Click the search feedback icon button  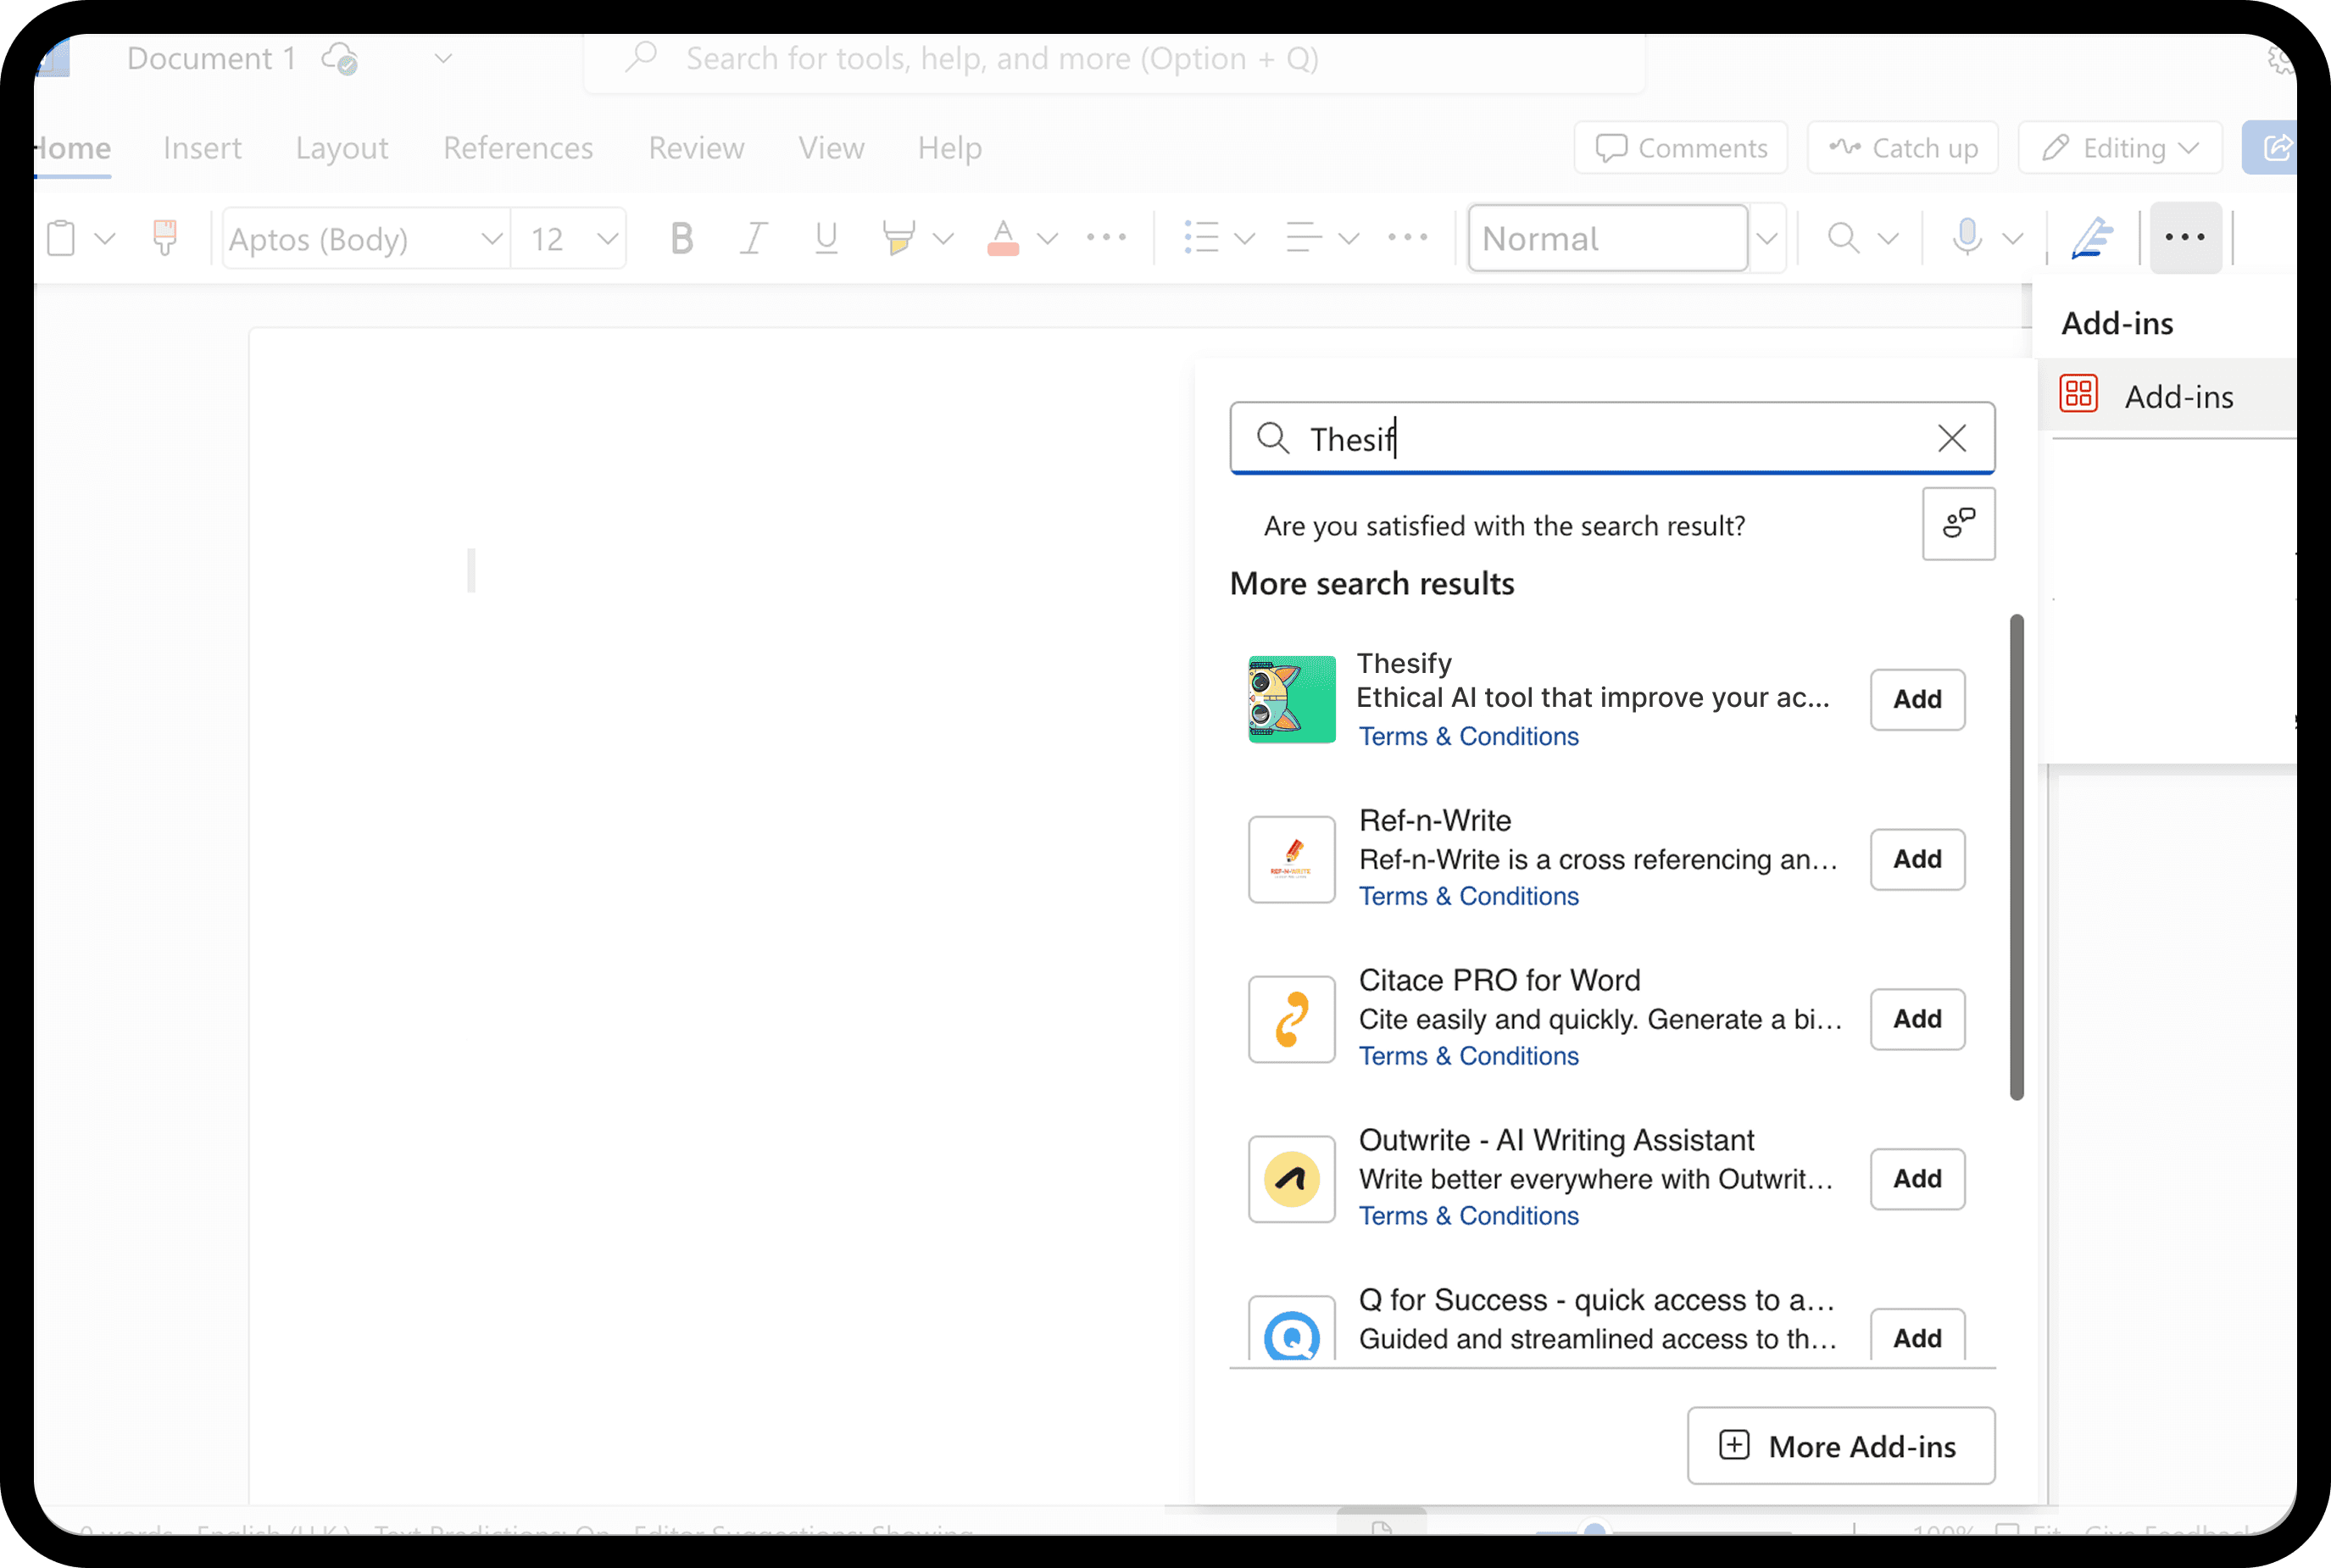1958,524
